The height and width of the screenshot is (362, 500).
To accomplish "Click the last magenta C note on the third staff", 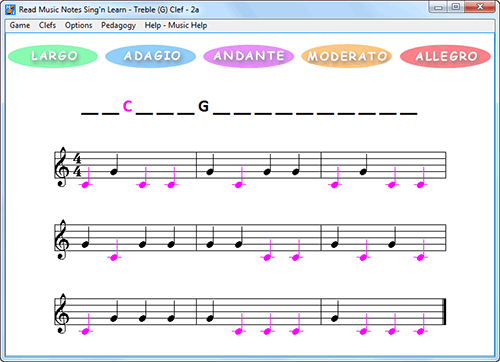I will coord(421,331).
